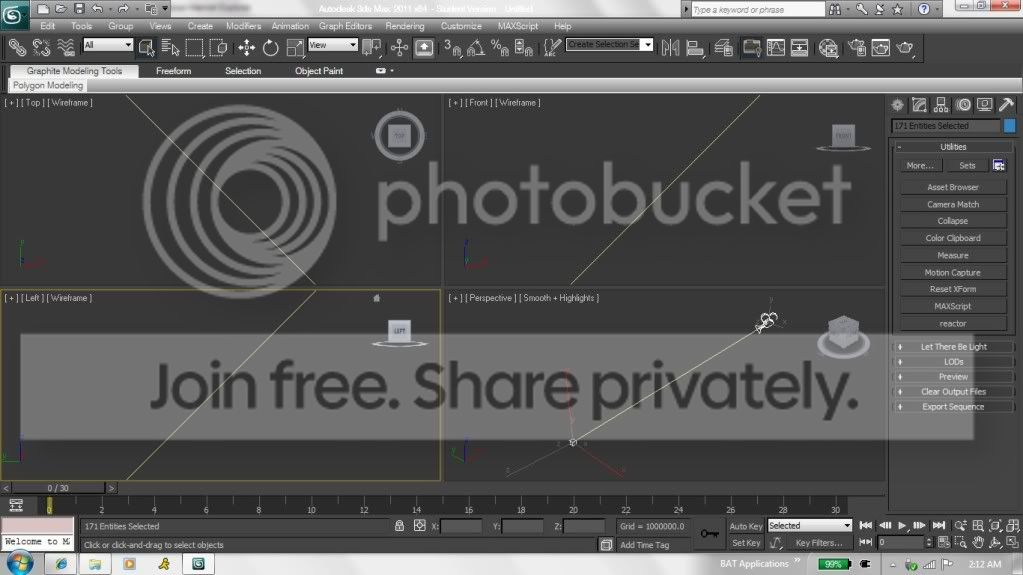1023x575 pixels.
Task: Expand the LODs rollout
Action: click(x=953, y=362)
